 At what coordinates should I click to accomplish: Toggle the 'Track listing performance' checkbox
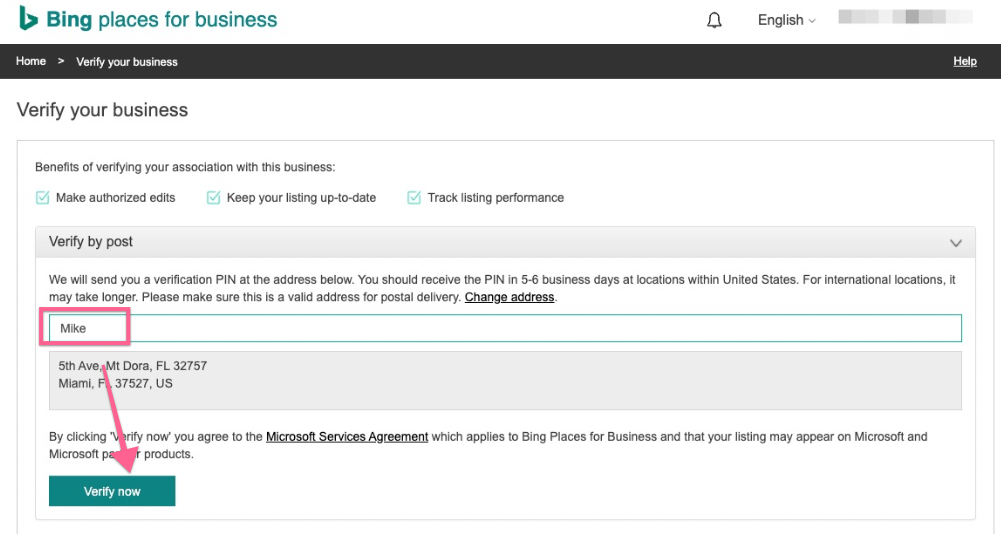tap(414, 198)
